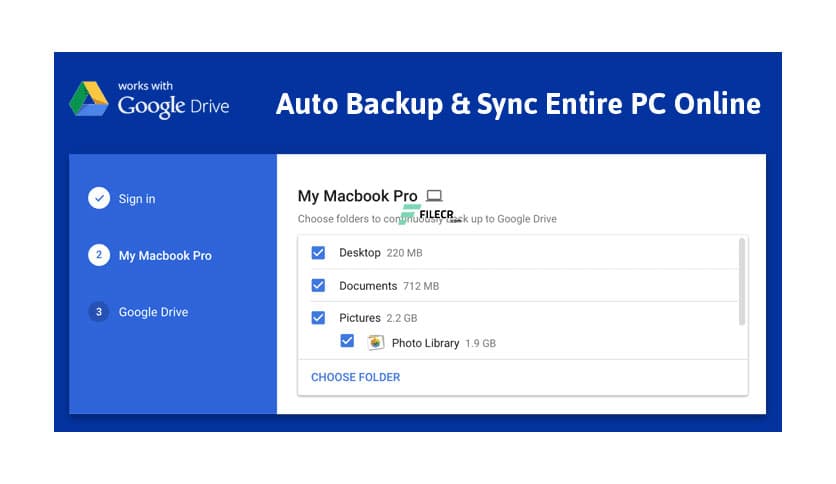Viewport: 836px width, 484px height.
Task: Open the Sign in step
Action: 137,199
